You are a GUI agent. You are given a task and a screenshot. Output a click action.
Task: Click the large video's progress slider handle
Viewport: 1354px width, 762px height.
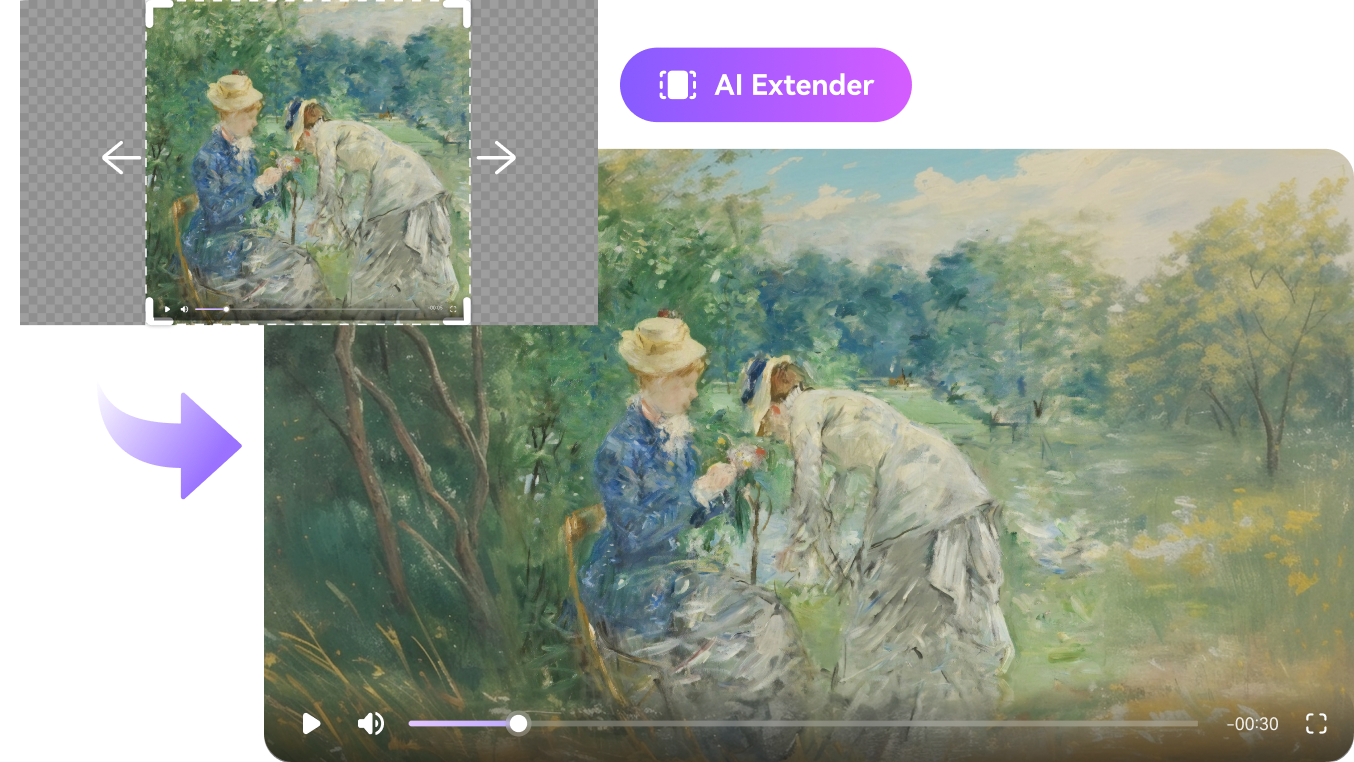518,723
